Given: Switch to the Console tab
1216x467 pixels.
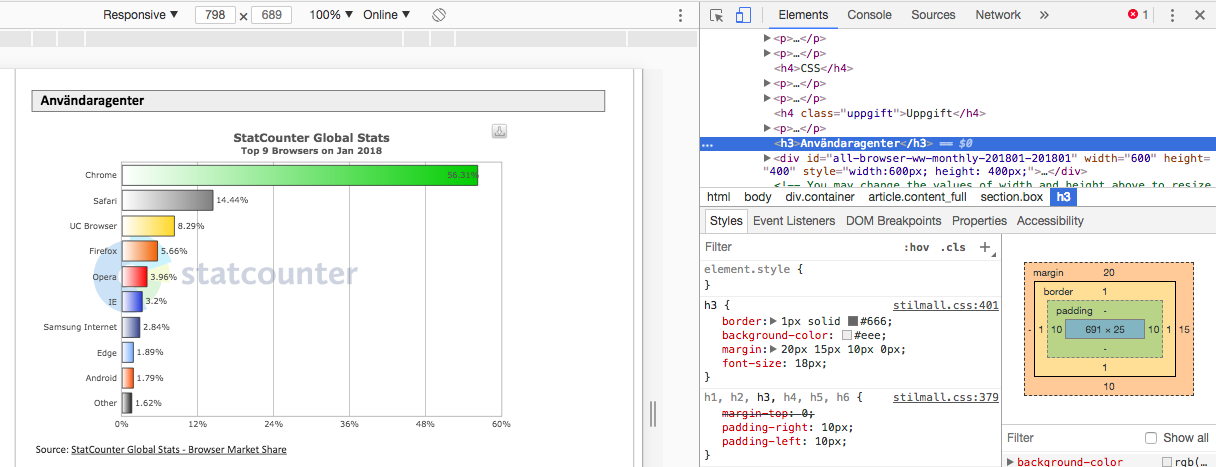Looking at the screenshot, I should (x=869, y=15).
